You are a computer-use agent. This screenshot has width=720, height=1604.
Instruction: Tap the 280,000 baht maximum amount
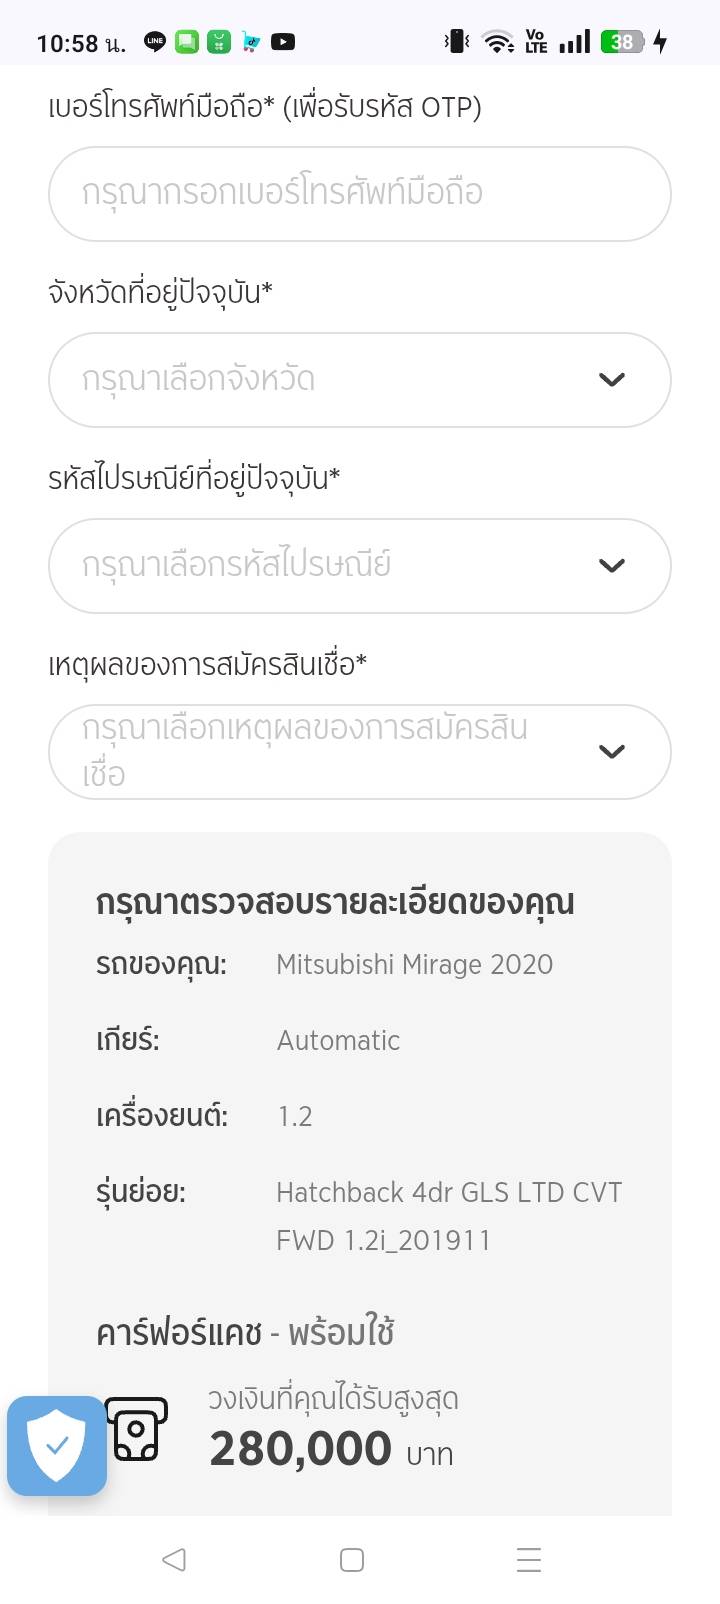[x=300, y=1449]
